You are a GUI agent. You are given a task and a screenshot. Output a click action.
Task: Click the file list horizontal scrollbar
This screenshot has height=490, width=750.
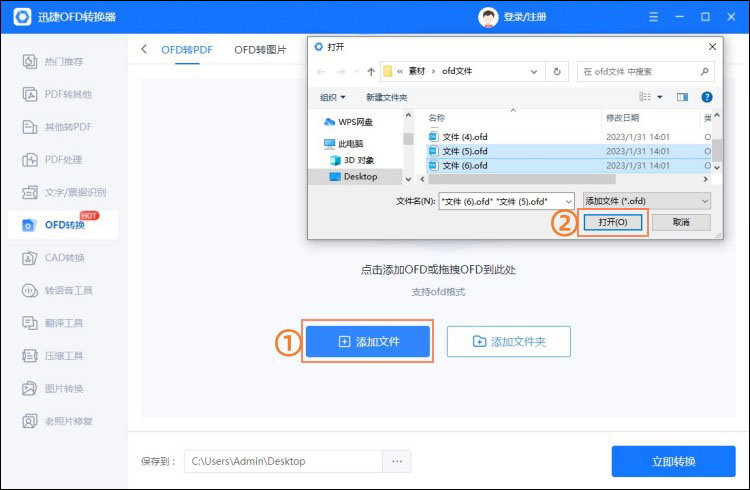[x=522, y=179]
